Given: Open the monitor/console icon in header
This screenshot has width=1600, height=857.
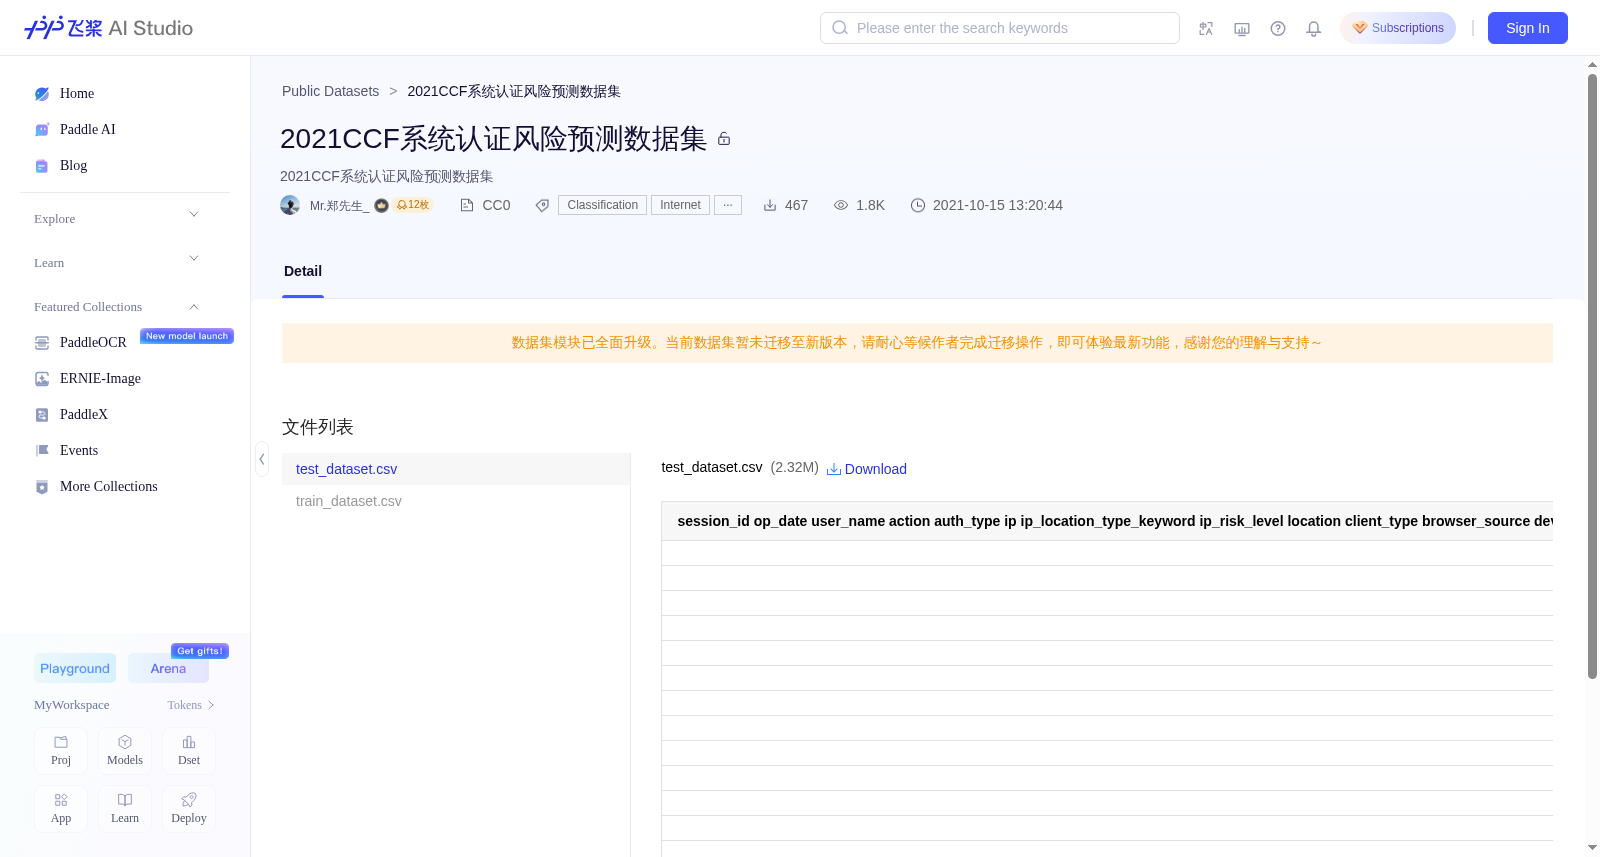Looking at the screenshot, I should pos(1242,28).
